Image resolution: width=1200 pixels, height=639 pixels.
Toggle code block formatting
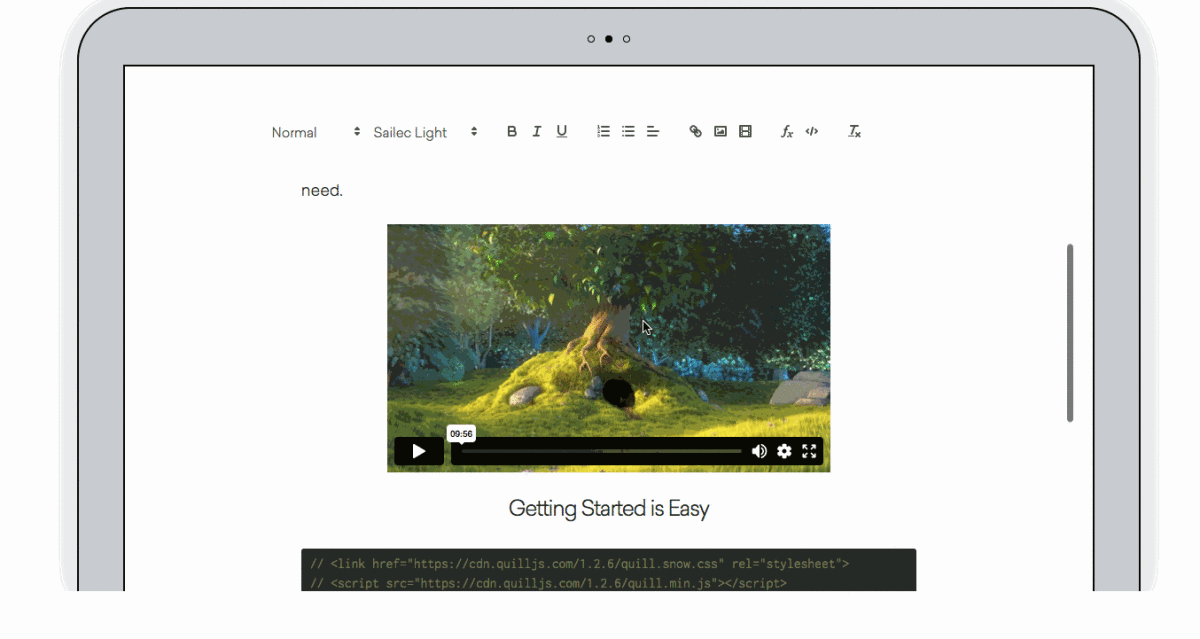[812, 132]
